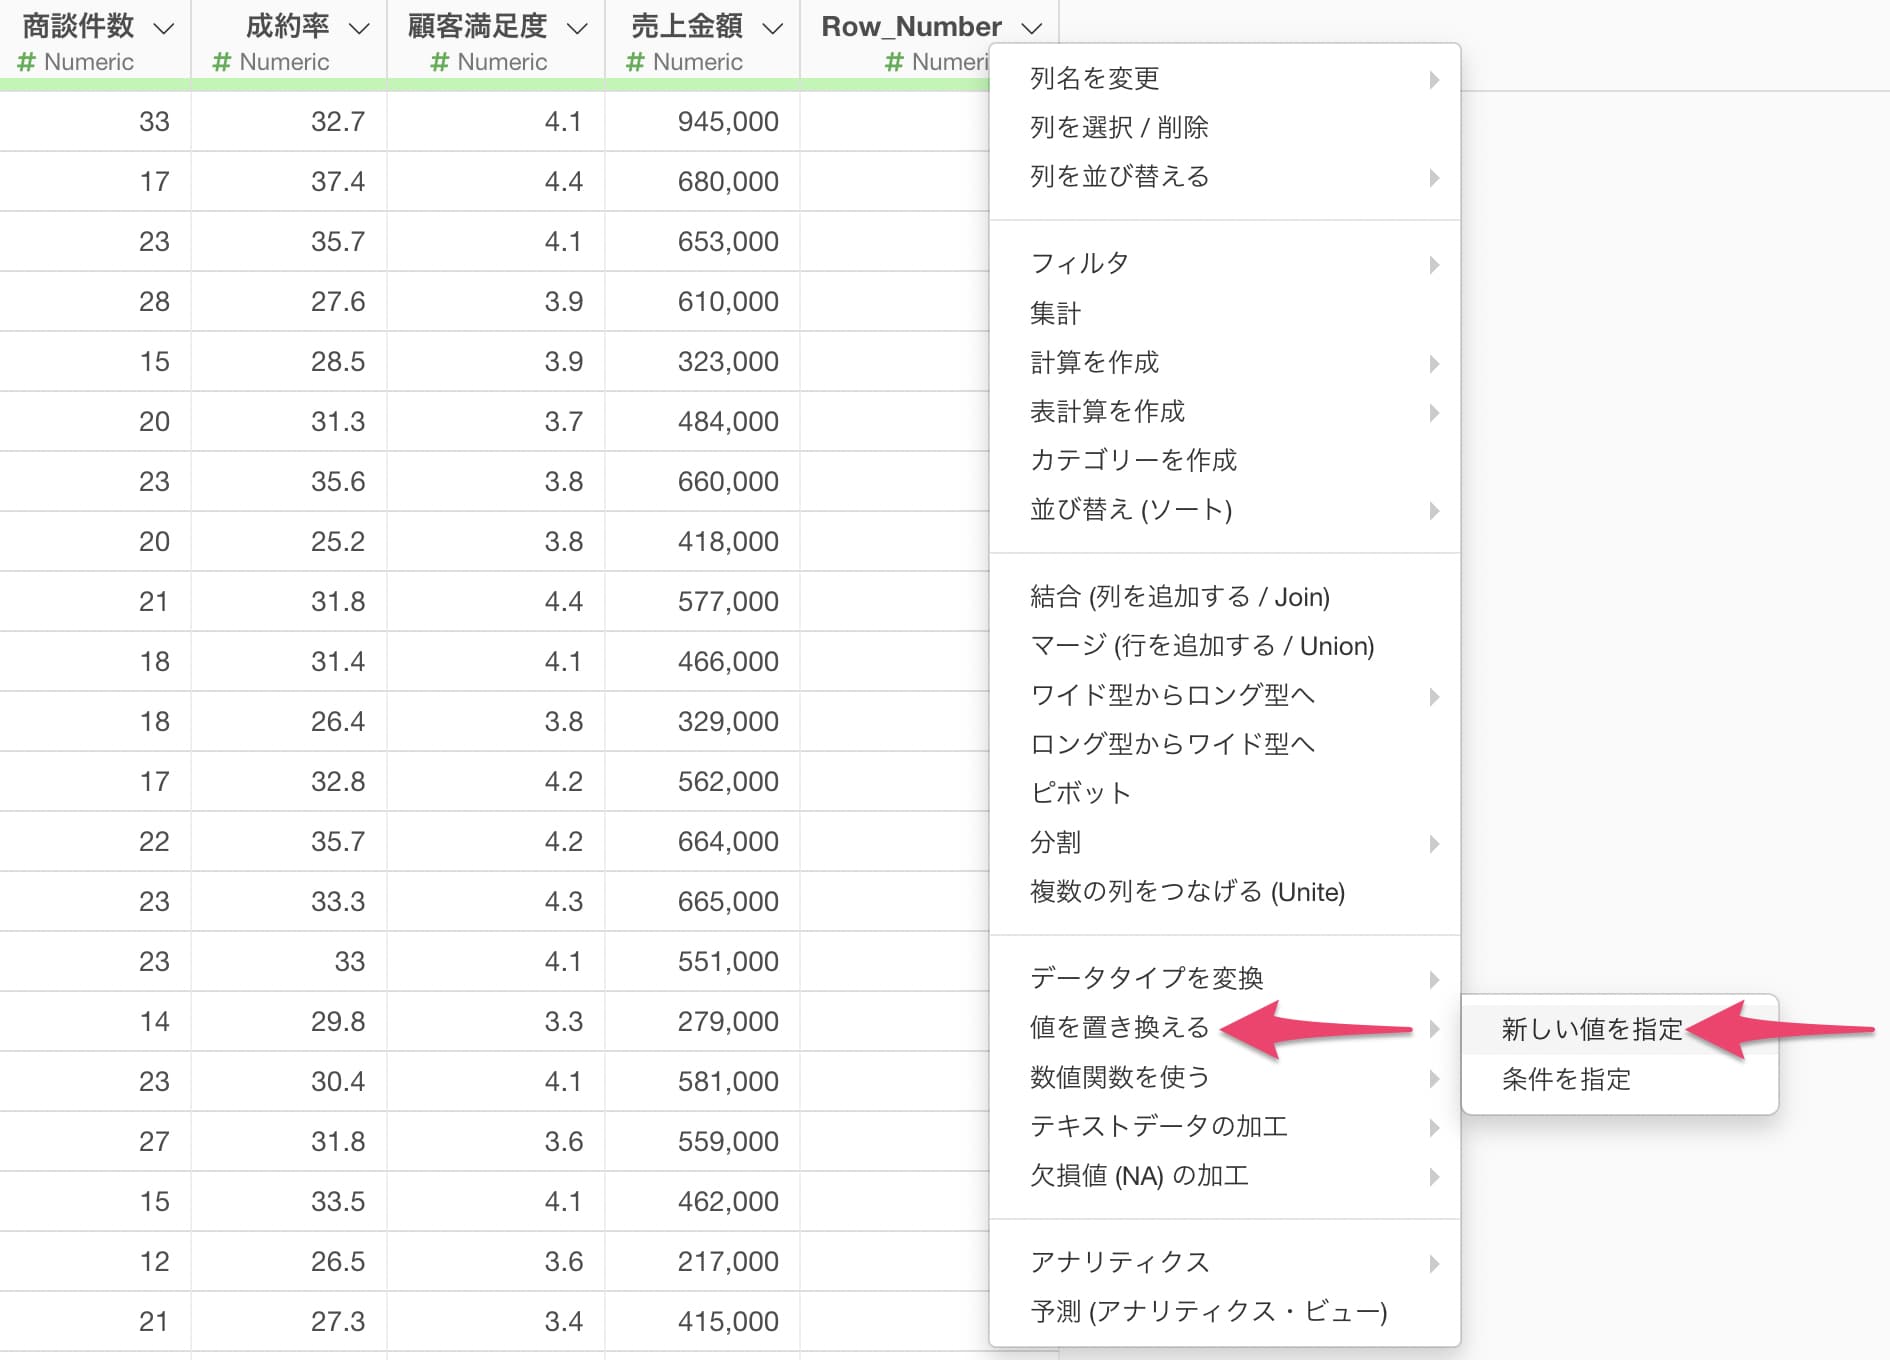Open the Row_Number column dropdown arrow
This screenshot has height=1360, width=1890.
(1032, 28)
